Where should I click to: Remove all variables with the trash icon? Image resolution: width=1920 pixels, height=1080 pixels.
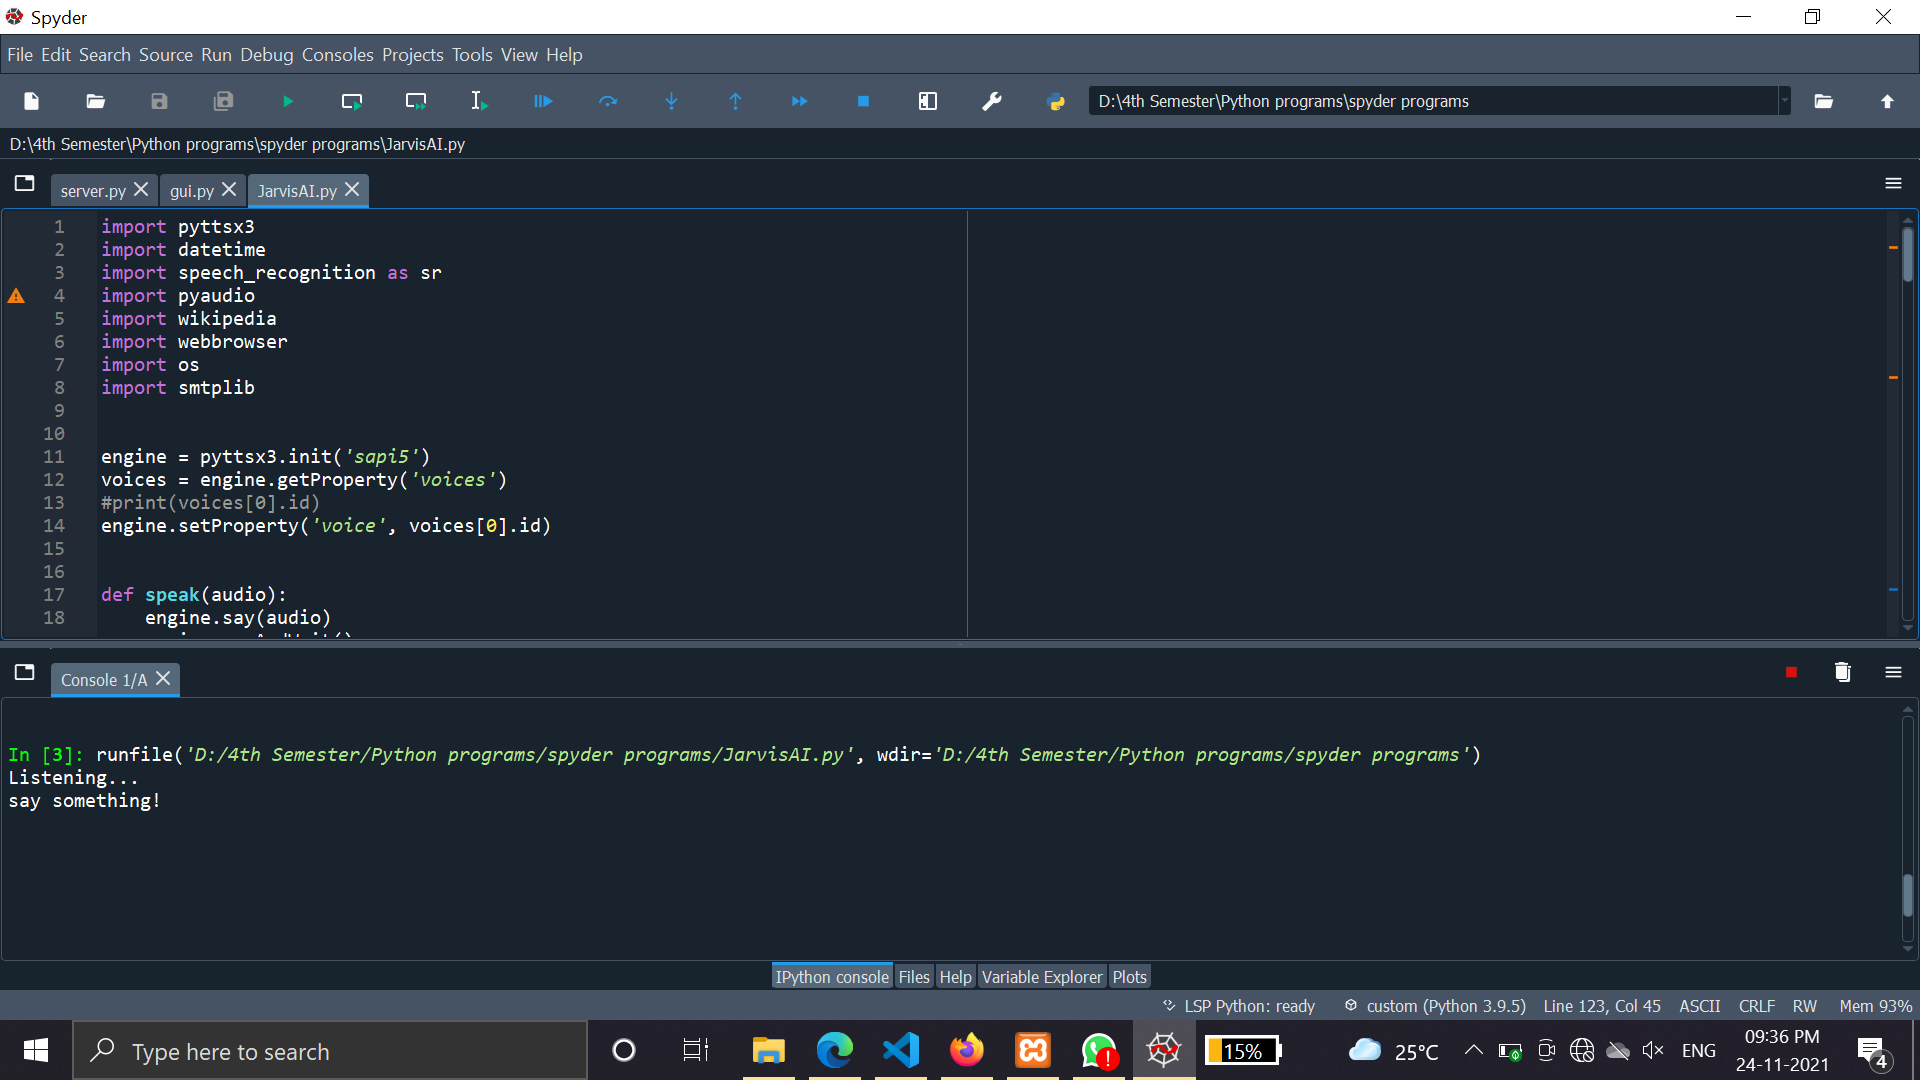[1842, 673]
